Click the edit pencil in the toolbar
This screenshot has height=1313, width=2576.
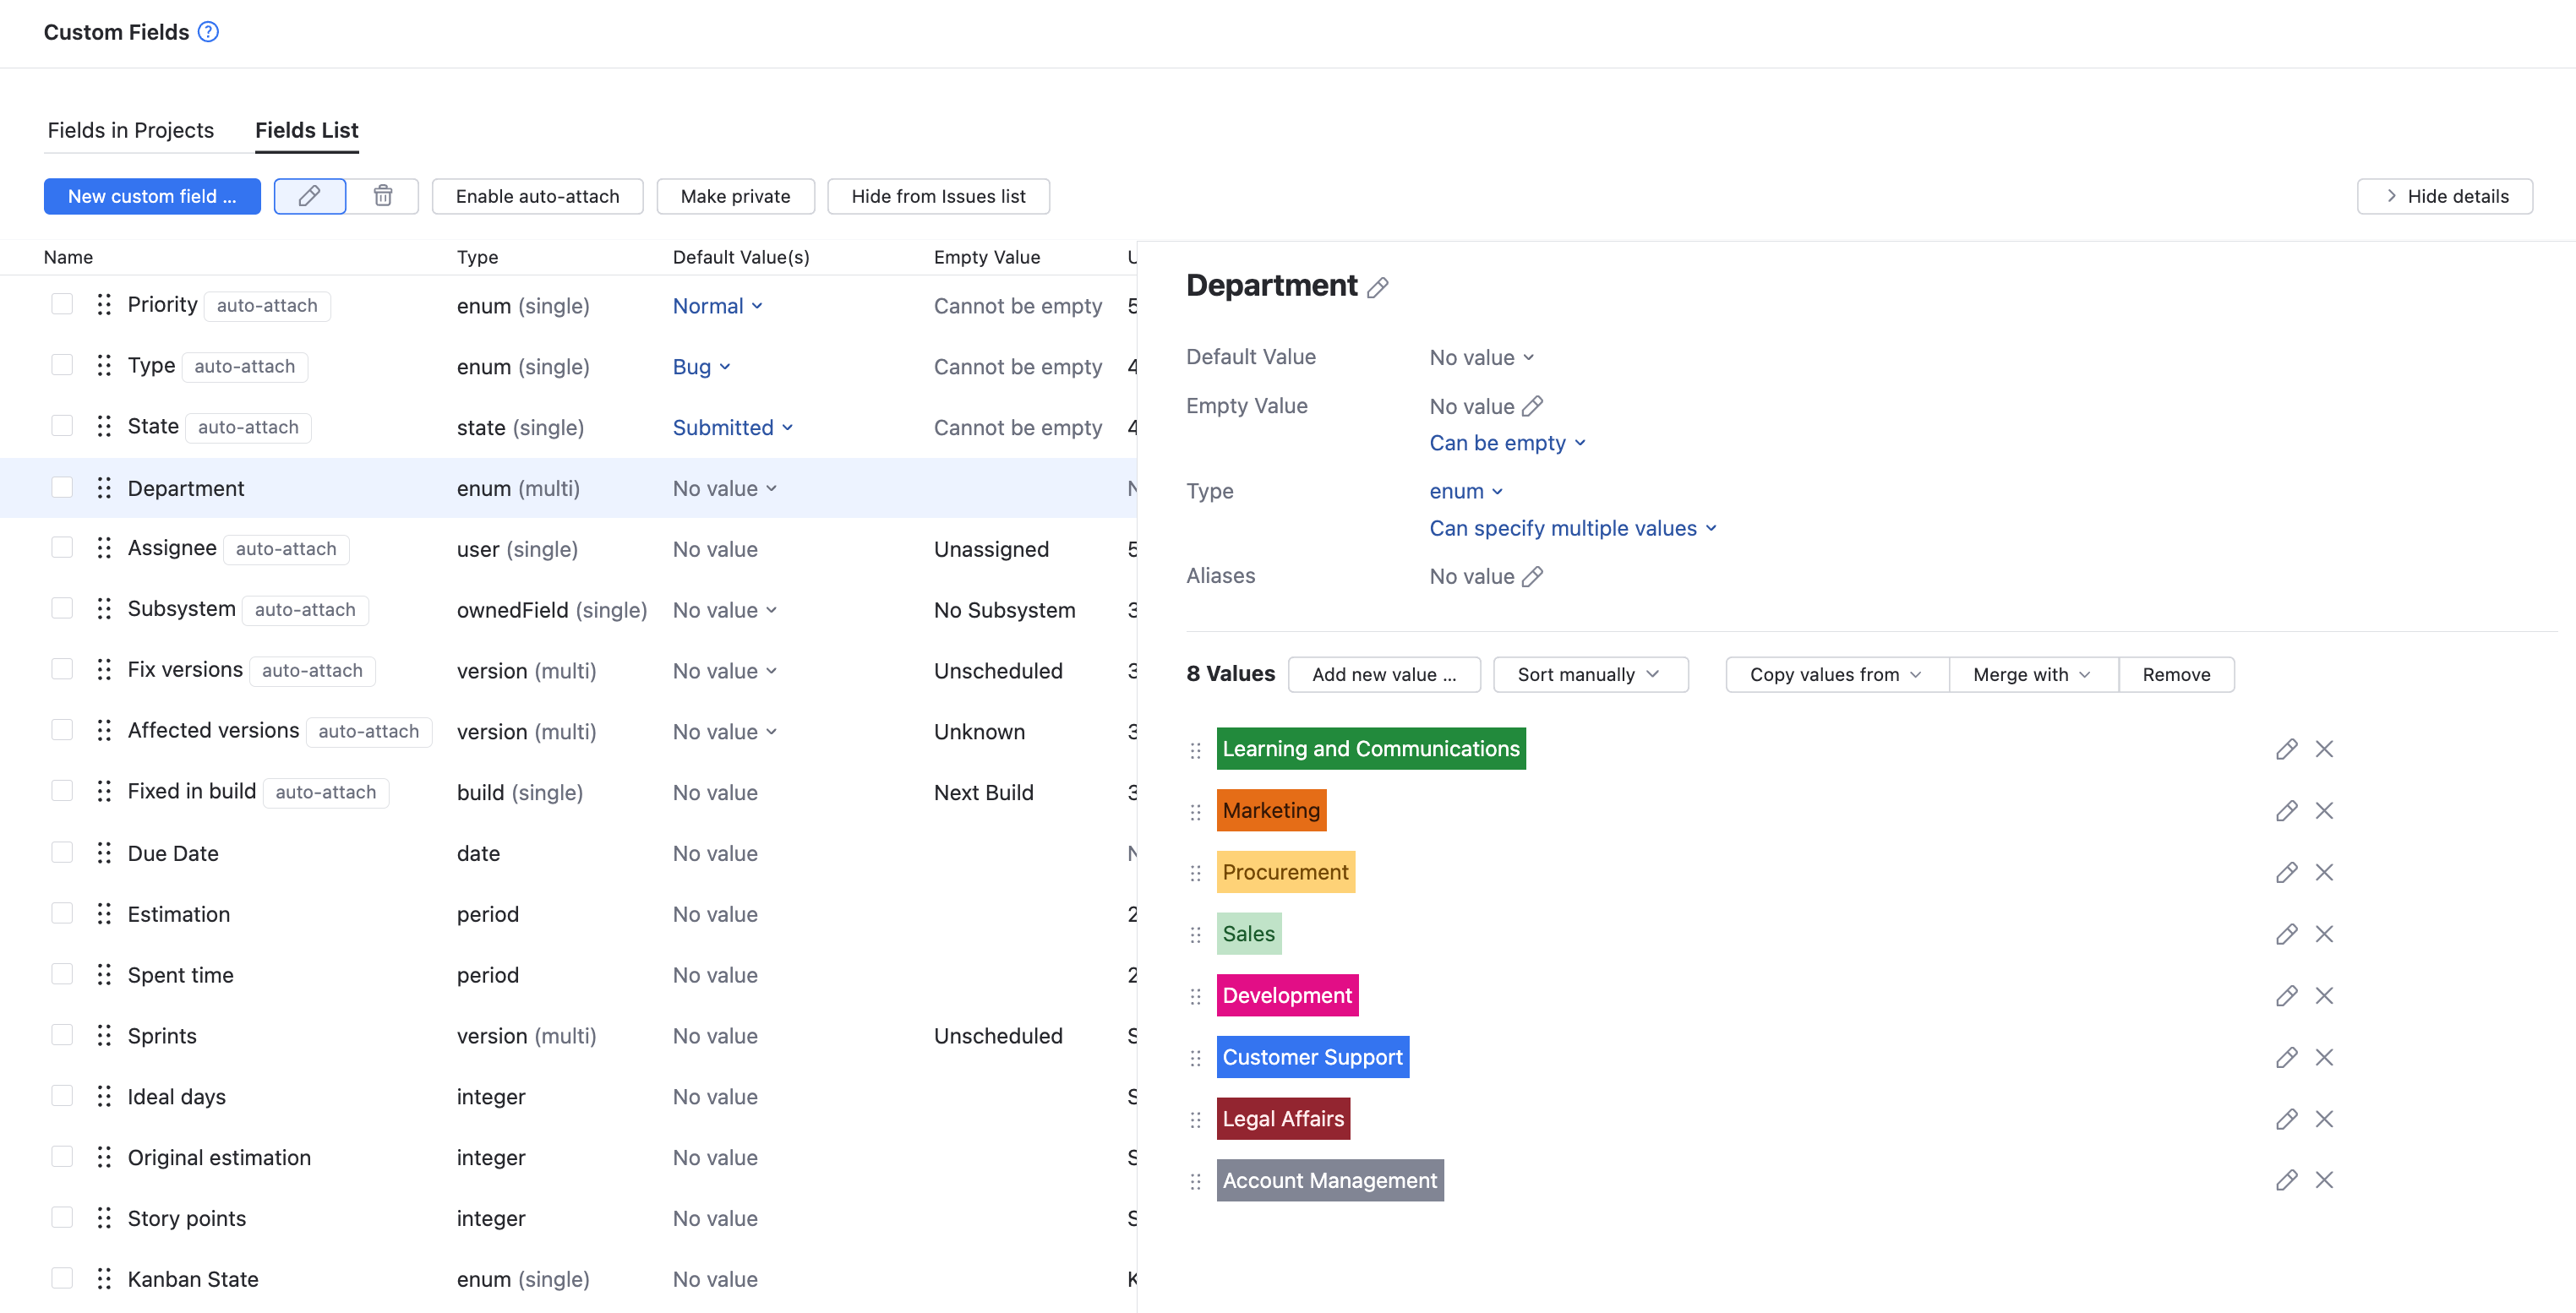(x=309, y=196)
